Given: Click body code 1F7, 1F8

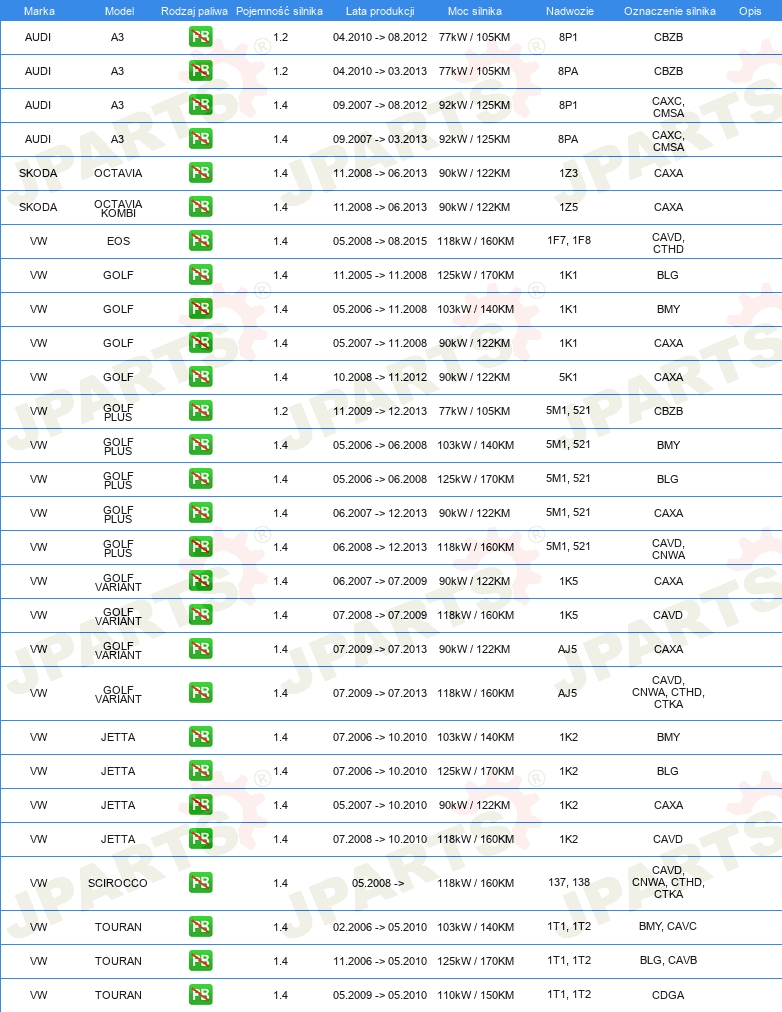Looking at the screenshot, I should pos(569,240).
